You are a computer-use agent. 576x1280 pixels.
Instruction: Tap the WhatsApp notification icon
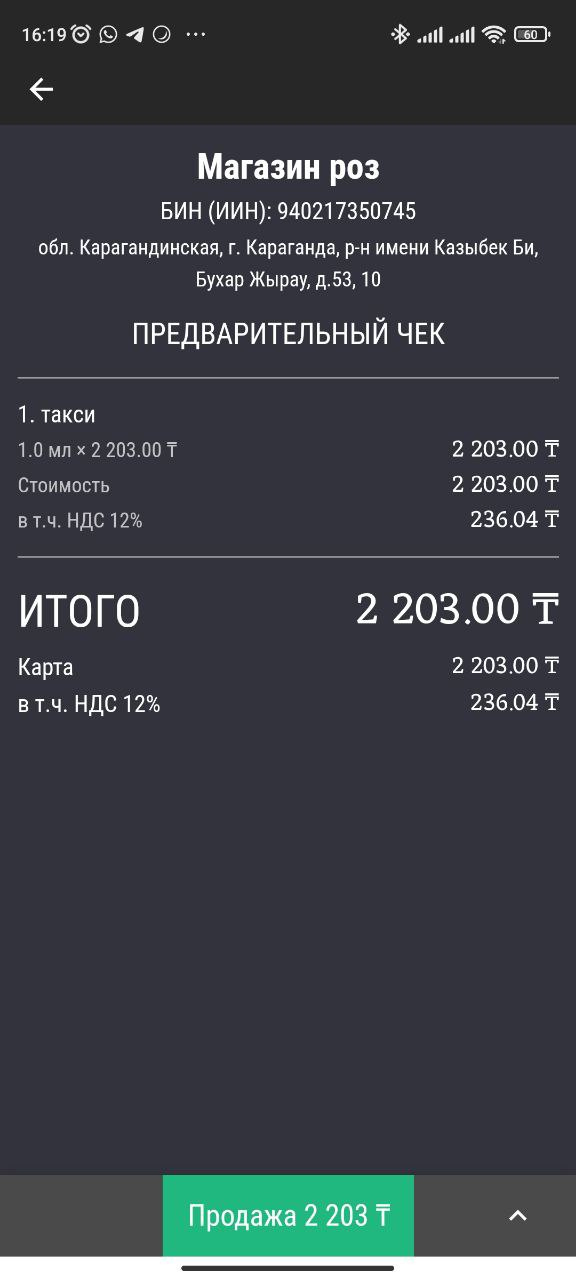click(x=108, y=34)
